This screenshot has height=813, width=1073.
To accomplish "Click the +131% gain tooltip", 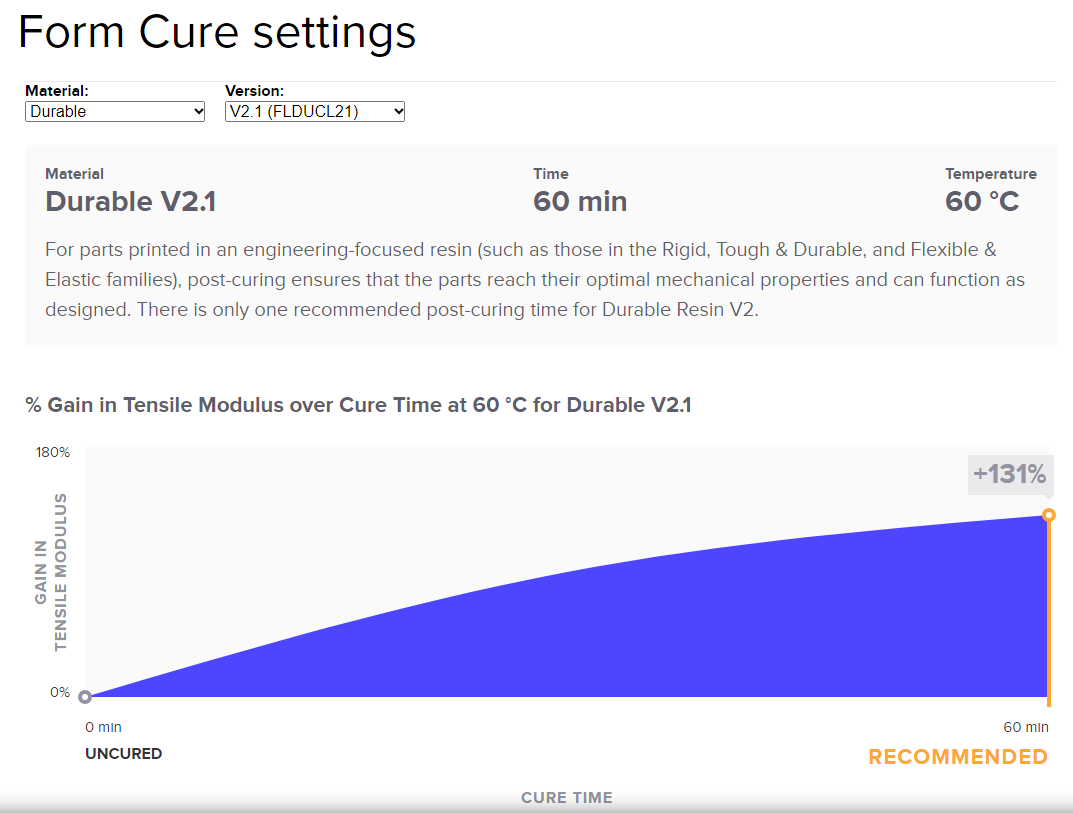I will coord(1009,474).
